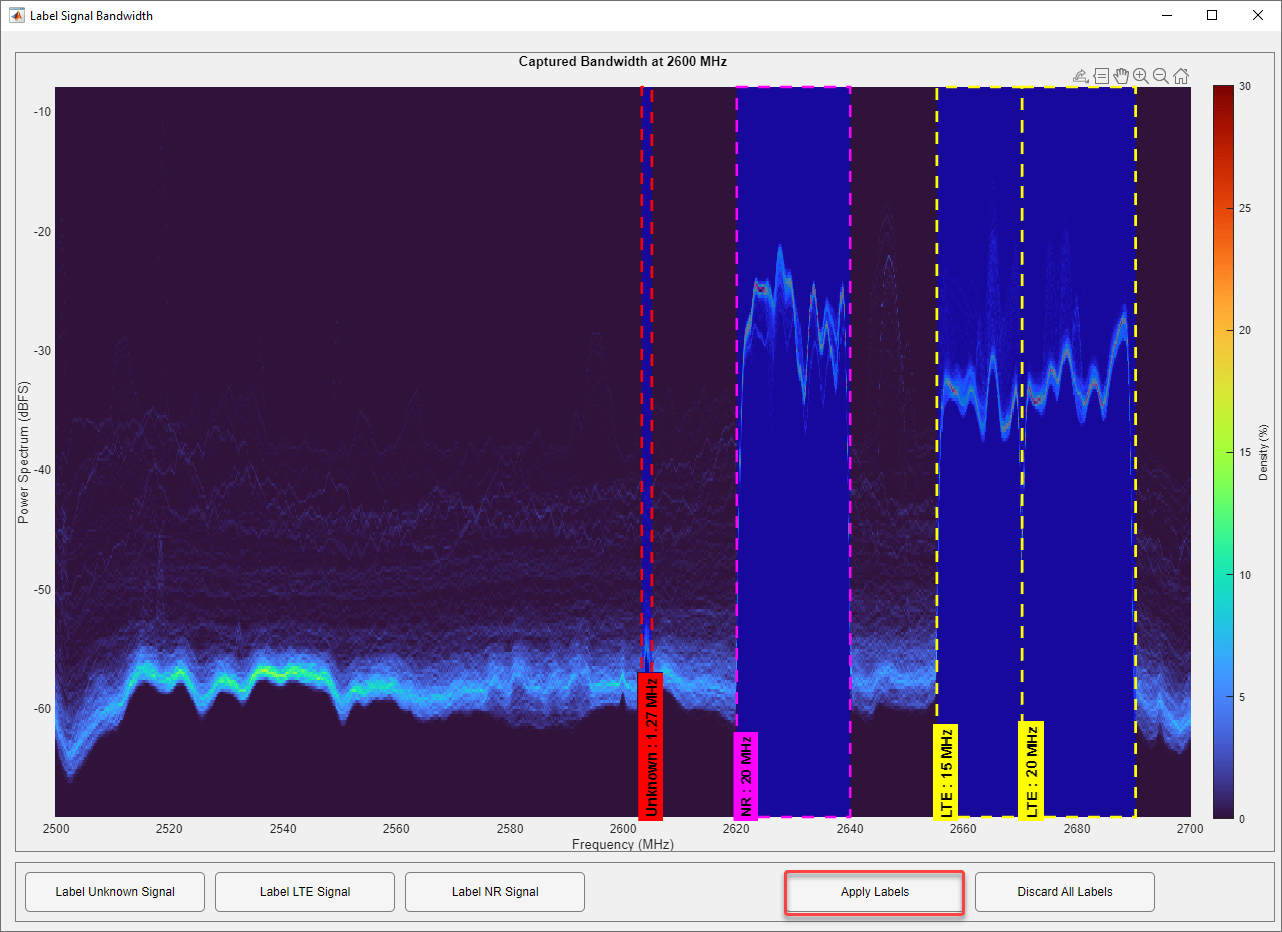Image resolution: width=1282 pixels, height=932 pixels.
Task: Click inside the magenta dashed NR region
Action: [x=793, y=450]
